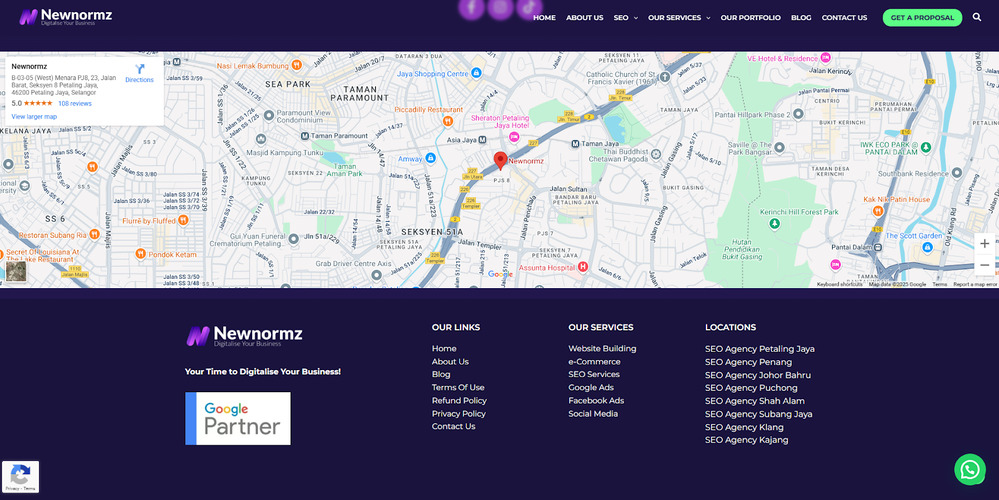This screenshot has width=999, height=500.
Task: Click the Piccadilly Restaurant map icon
Action: [x=447, y=120]
